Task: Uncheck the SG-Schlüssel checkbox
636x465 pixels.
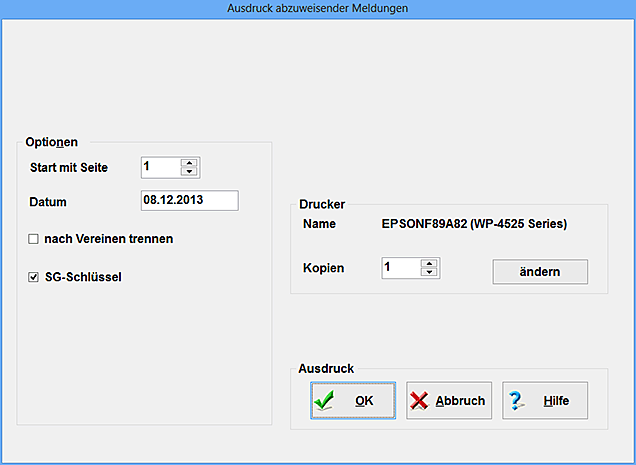Action: pos(33,277)
